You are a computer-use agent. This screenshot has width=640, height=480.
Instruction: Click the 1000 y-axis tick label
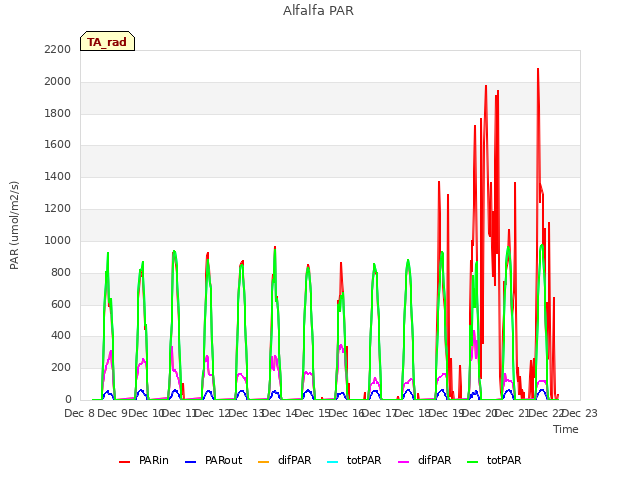[58, 240]
